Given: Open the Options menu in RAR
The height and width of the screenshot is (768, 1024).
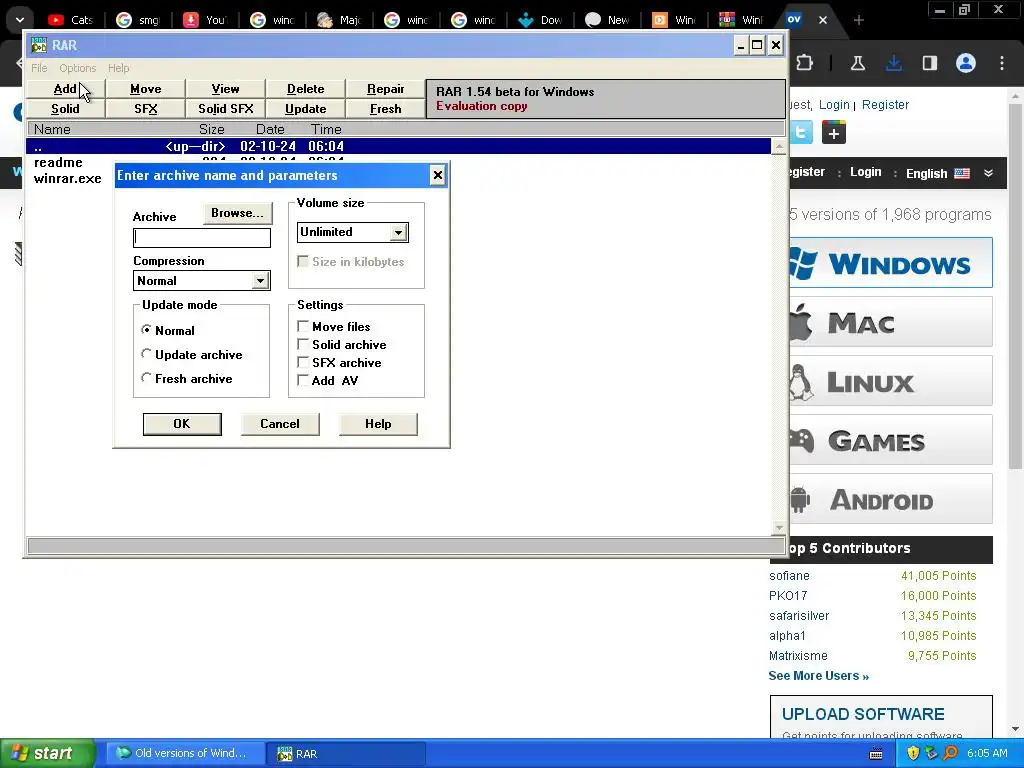Looking at the screenshot, I should coord(78,68).
